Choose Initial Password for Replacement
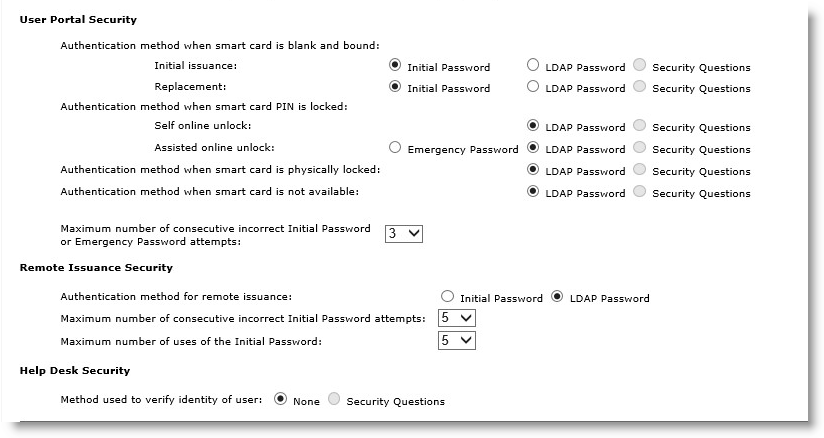 point(395,86)
